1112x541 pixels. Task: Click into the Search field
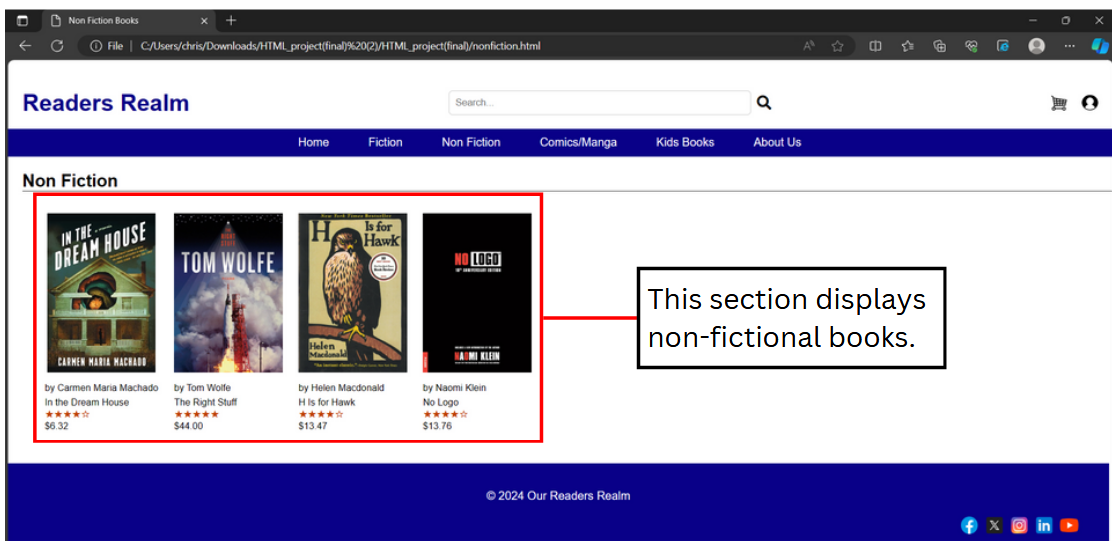[x=599, y=103]
